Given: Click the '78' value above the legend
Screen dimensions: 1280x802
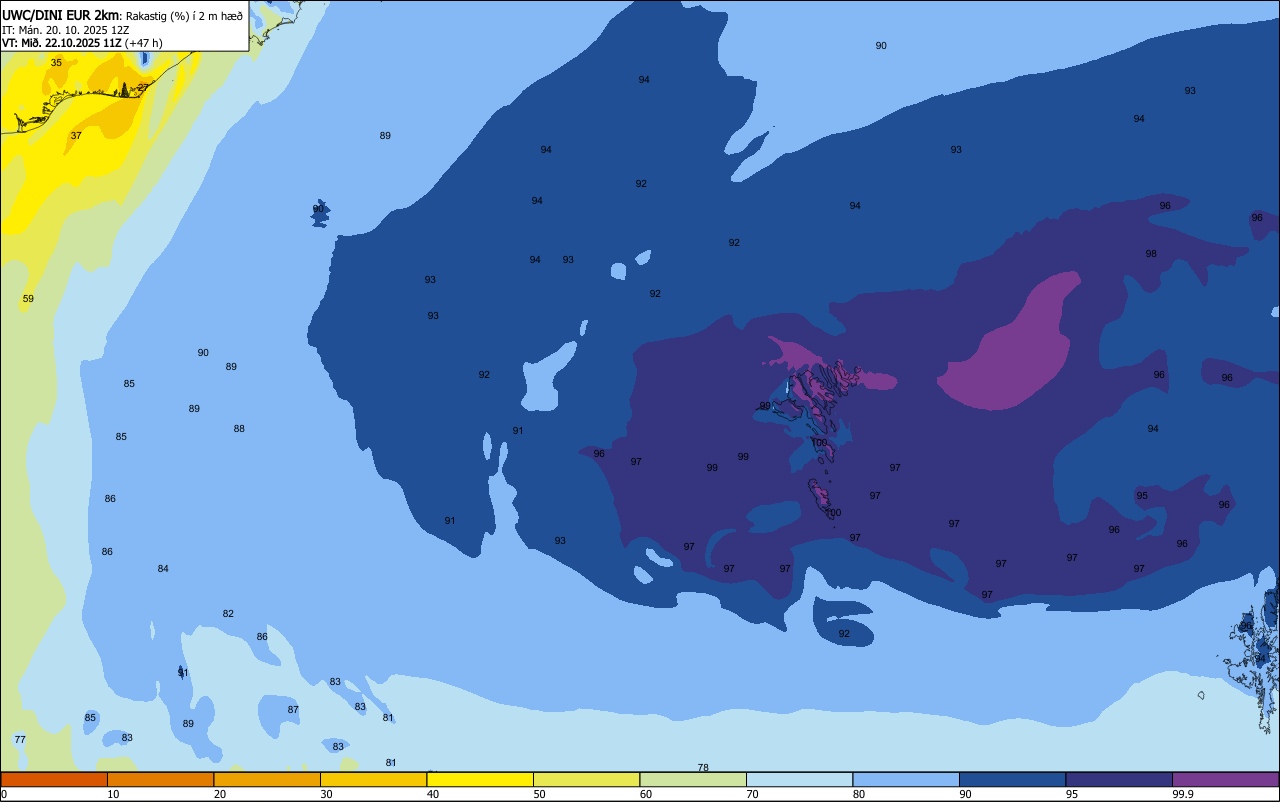Looking at the screenshot, I should pos(703,768).
